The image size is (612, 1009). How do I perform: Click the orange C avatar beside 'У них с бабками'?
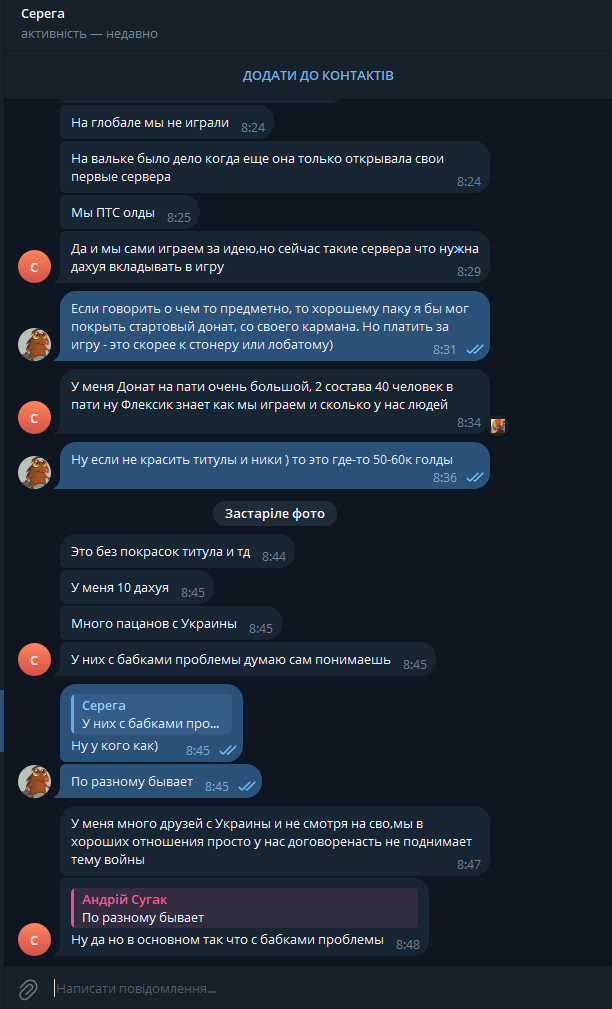point(34,659)
